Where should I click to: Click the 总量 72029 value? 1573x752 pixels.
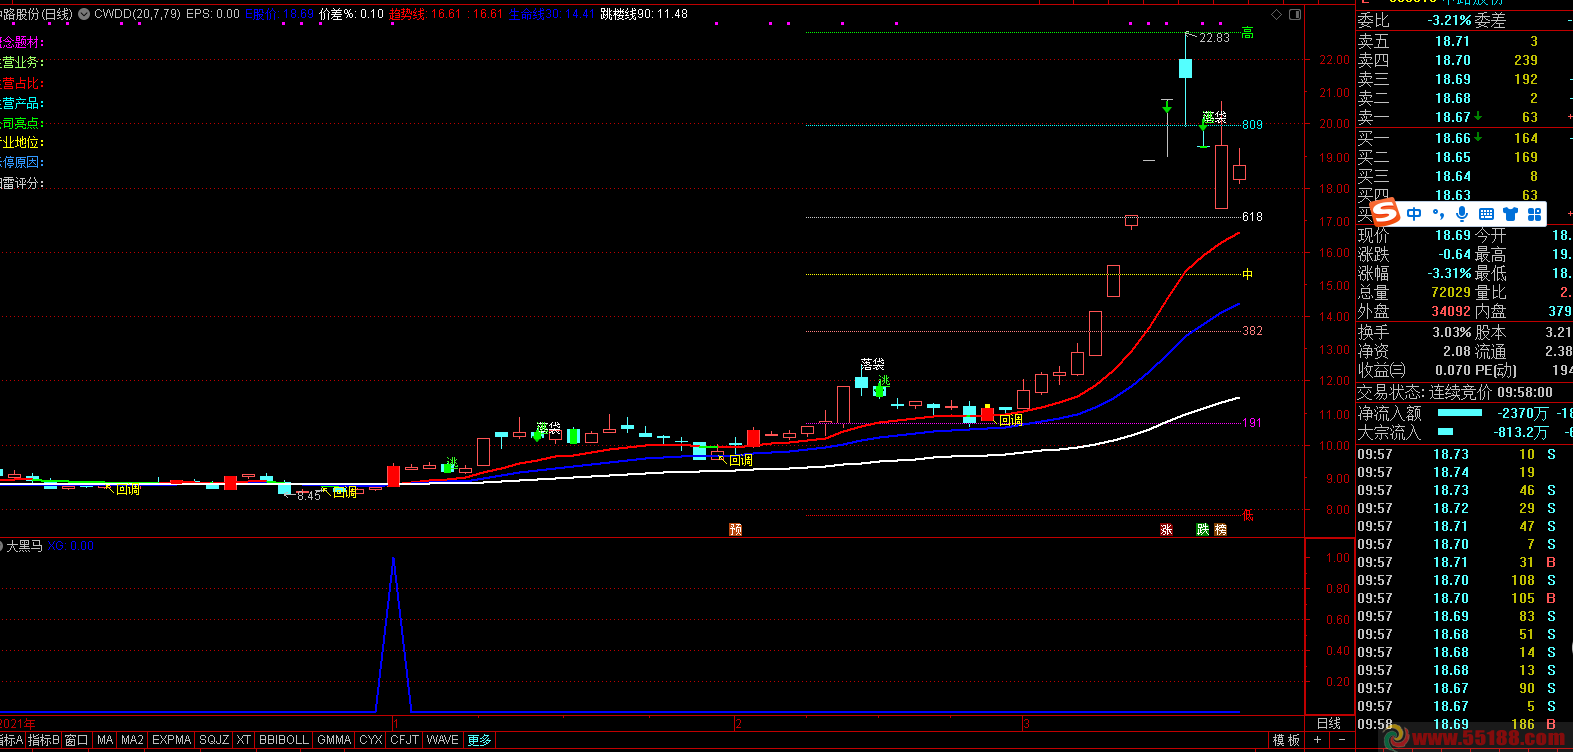click(x=1451, y=292)
